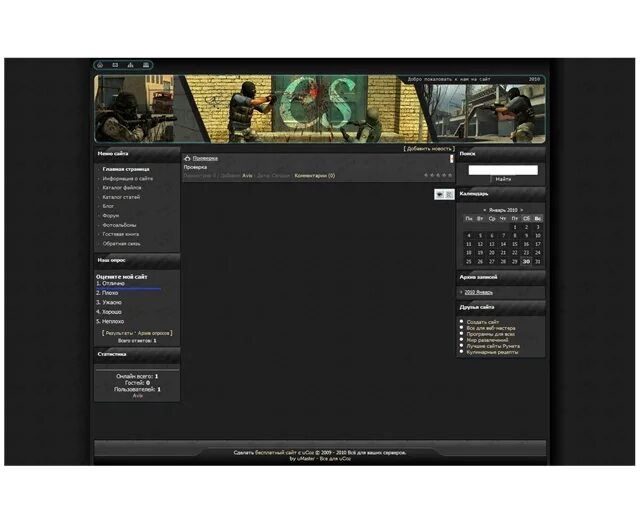Click the envelope mail icon in top toolbar
The image size is (640, 512).
click(x=115, y=65)
